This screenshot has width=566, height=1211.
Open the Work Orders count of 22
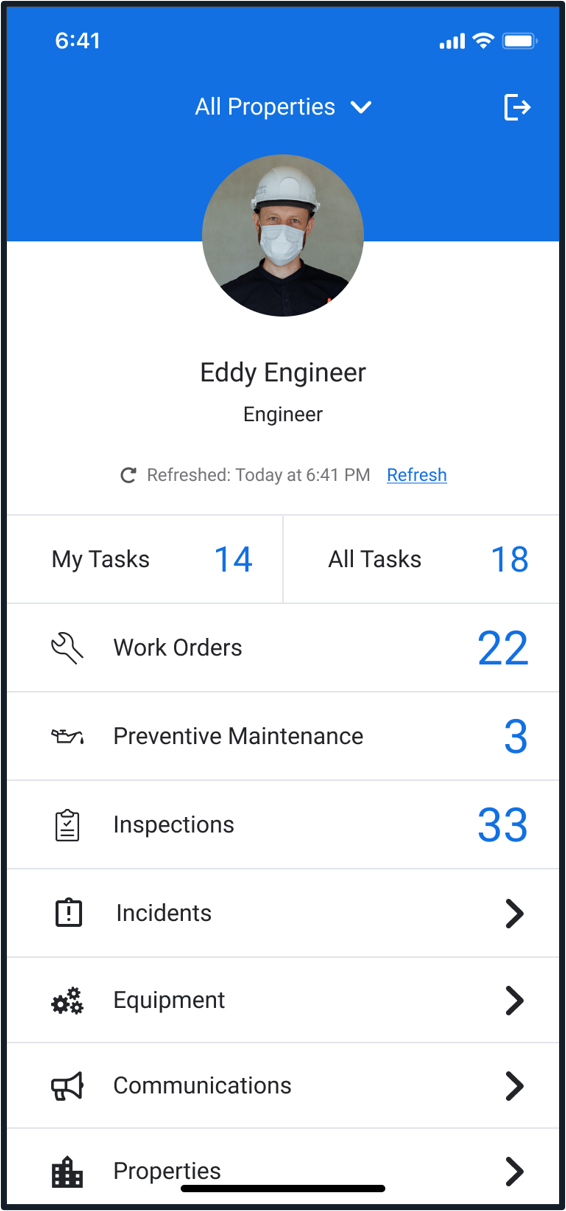[x=503, y=648]
